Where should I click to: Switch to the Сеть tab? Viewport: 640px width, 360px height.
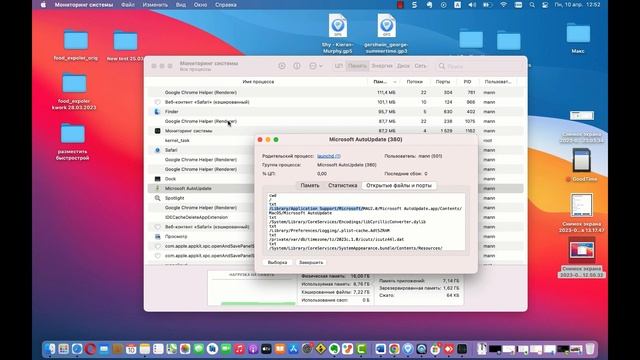[420, 66]
